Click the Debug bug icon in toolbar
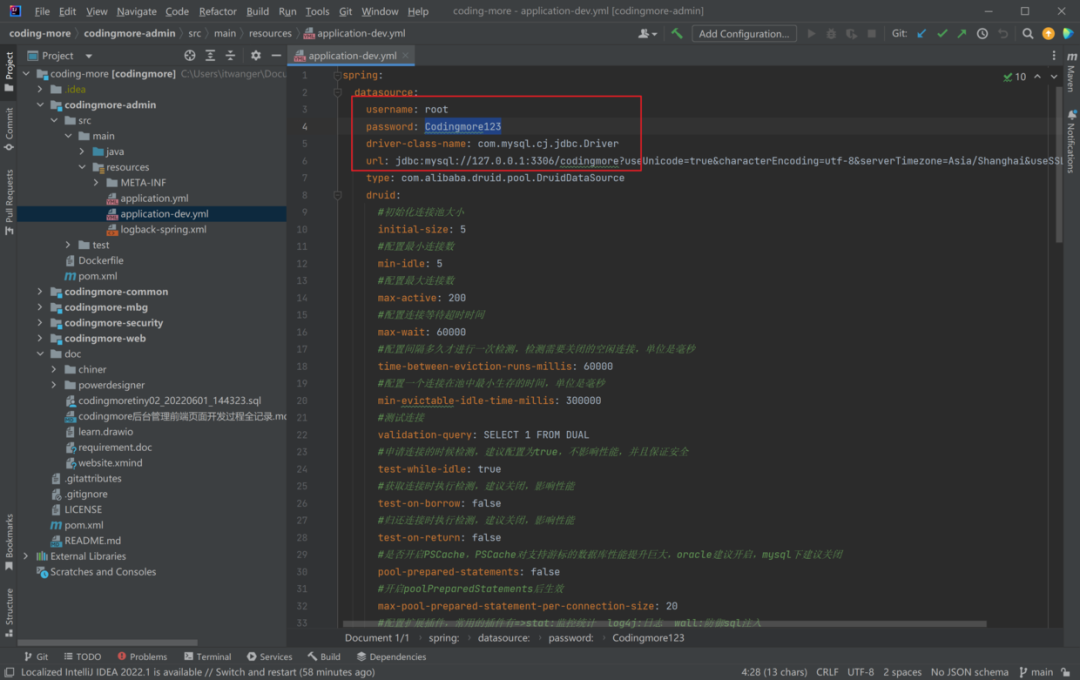The width and height of the screenshot is (1080, 680). (x=831, y=33)
